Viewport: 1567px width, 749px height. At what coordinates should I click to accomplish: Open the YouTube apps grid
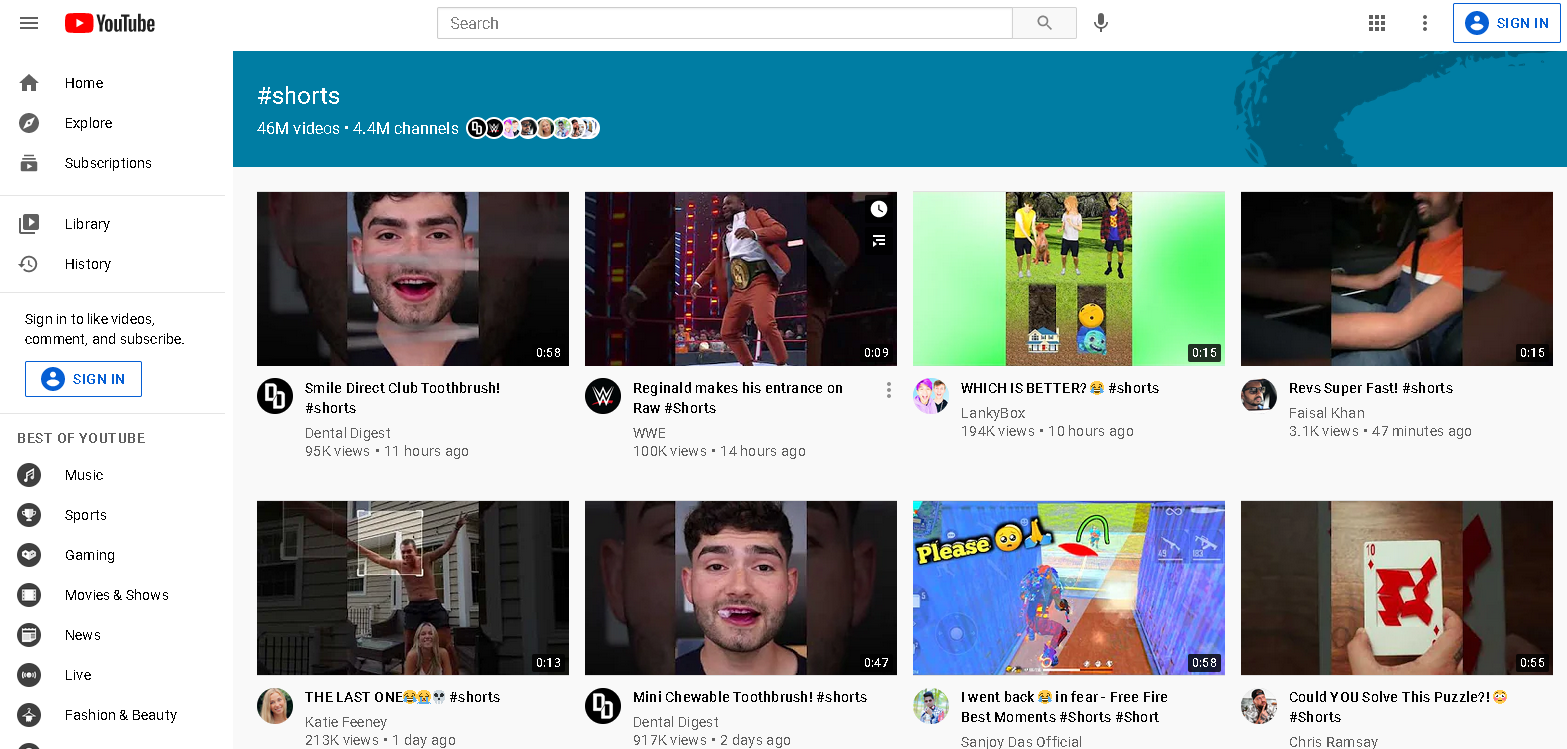pos(1377,23)
